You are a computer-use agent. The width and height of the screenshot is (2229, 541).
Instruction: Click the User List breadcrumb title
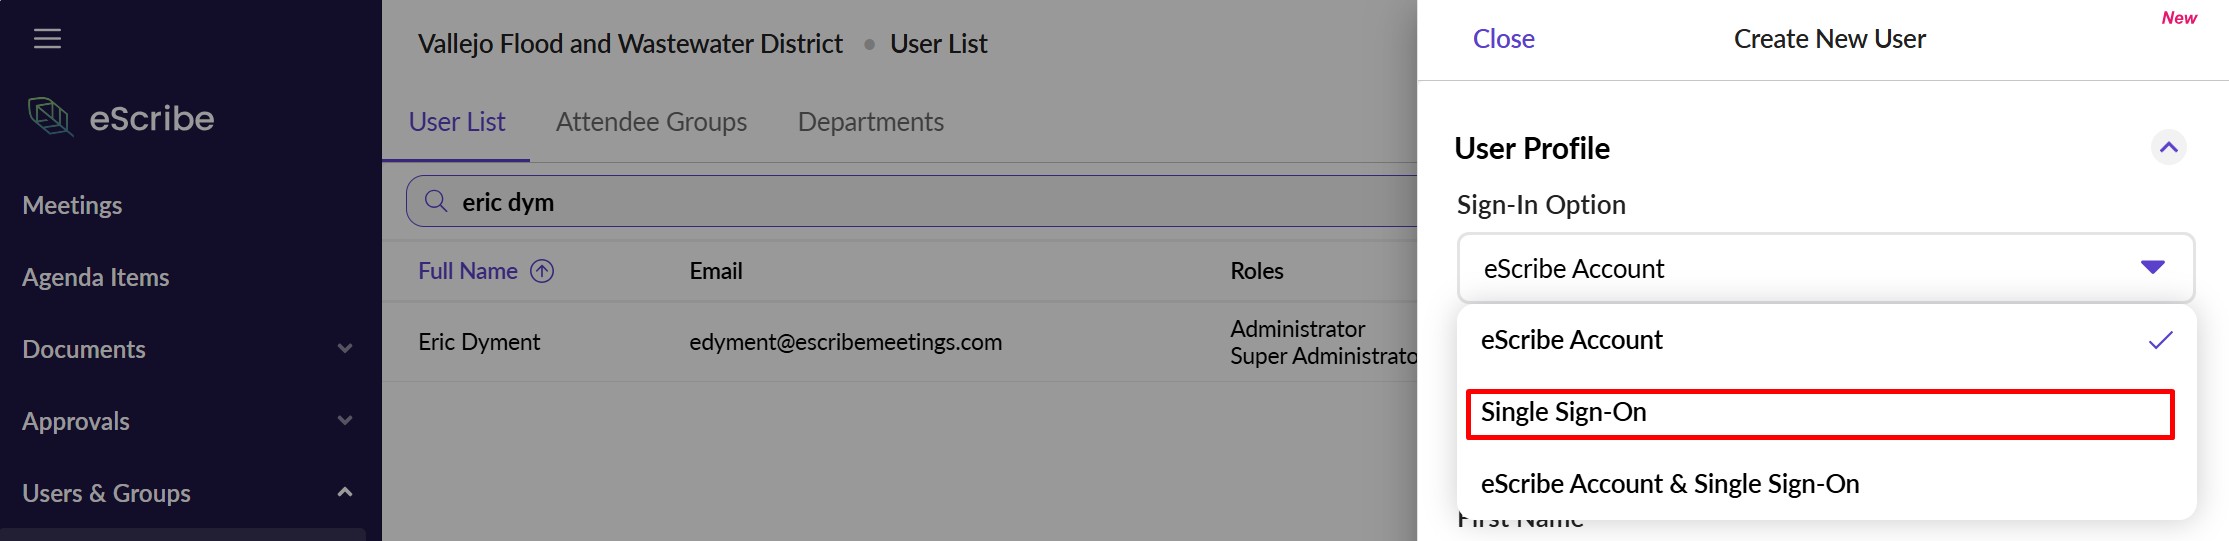pyautogui.click(x=939, y=44)
